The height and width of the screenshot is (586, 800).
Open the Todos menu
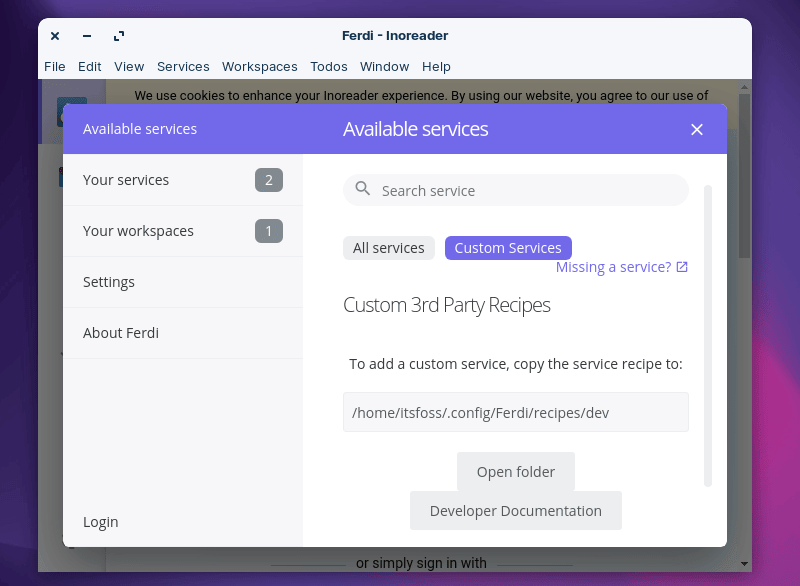pos(328,67)
